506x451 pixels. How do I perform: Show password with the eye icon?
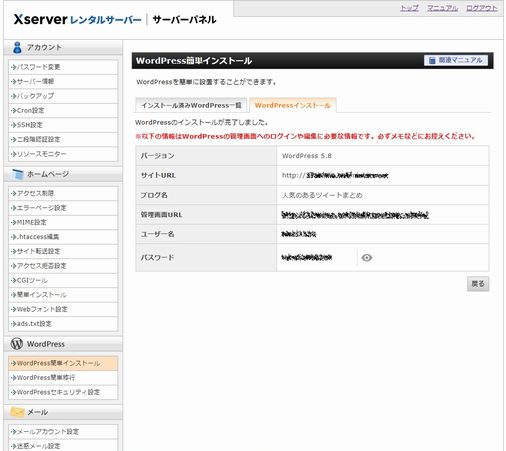tap(367, 257)
